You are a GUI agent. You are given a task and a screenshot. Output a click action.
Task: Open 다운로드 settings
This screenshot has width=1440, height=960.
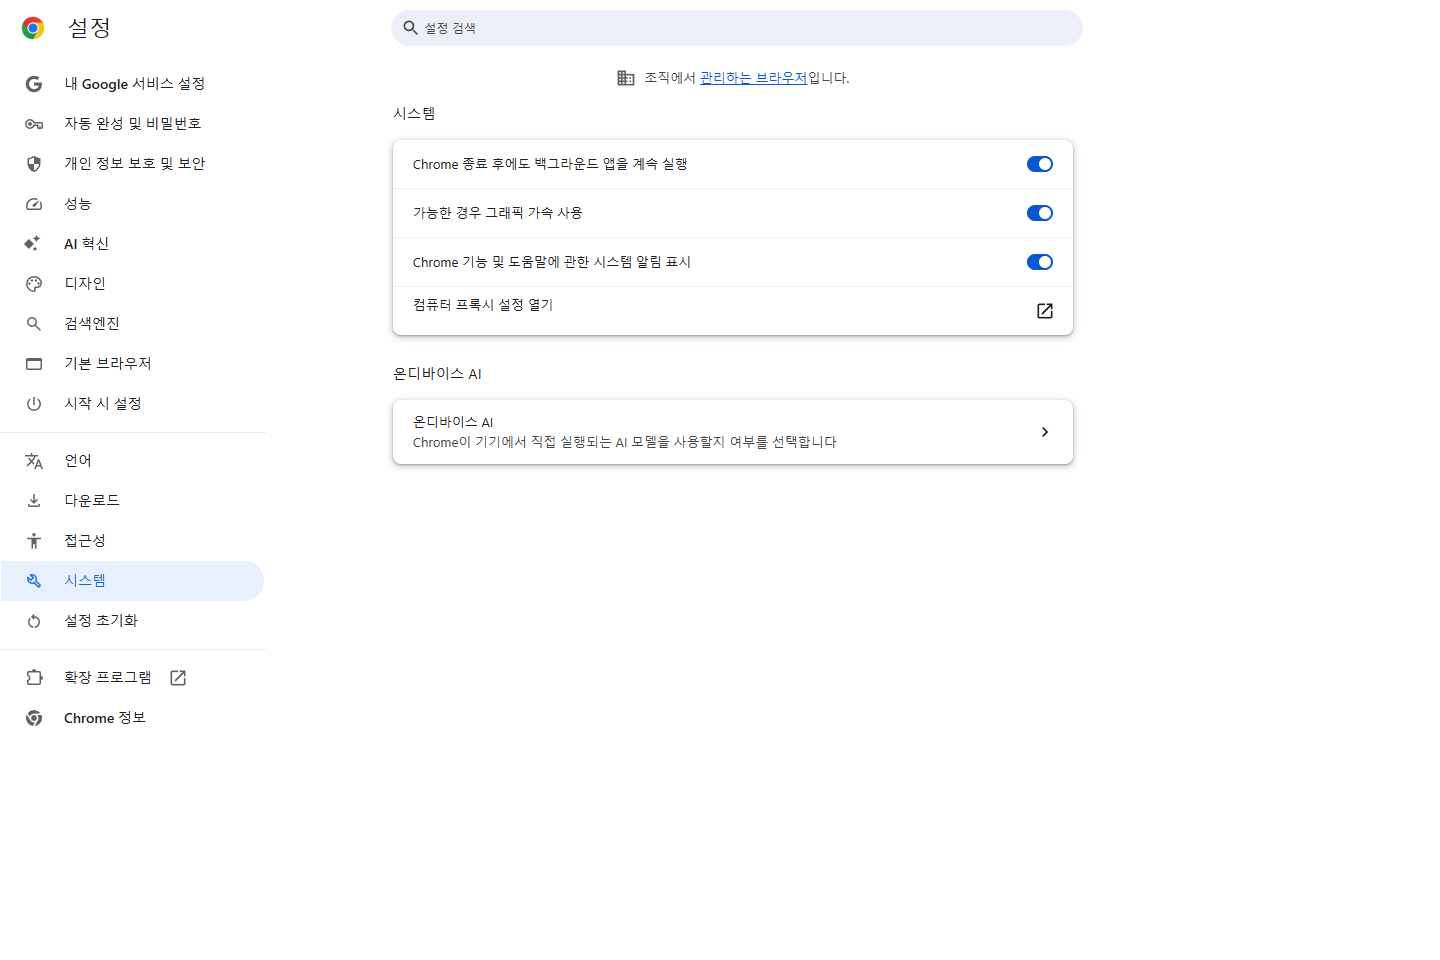coord(132,501)
